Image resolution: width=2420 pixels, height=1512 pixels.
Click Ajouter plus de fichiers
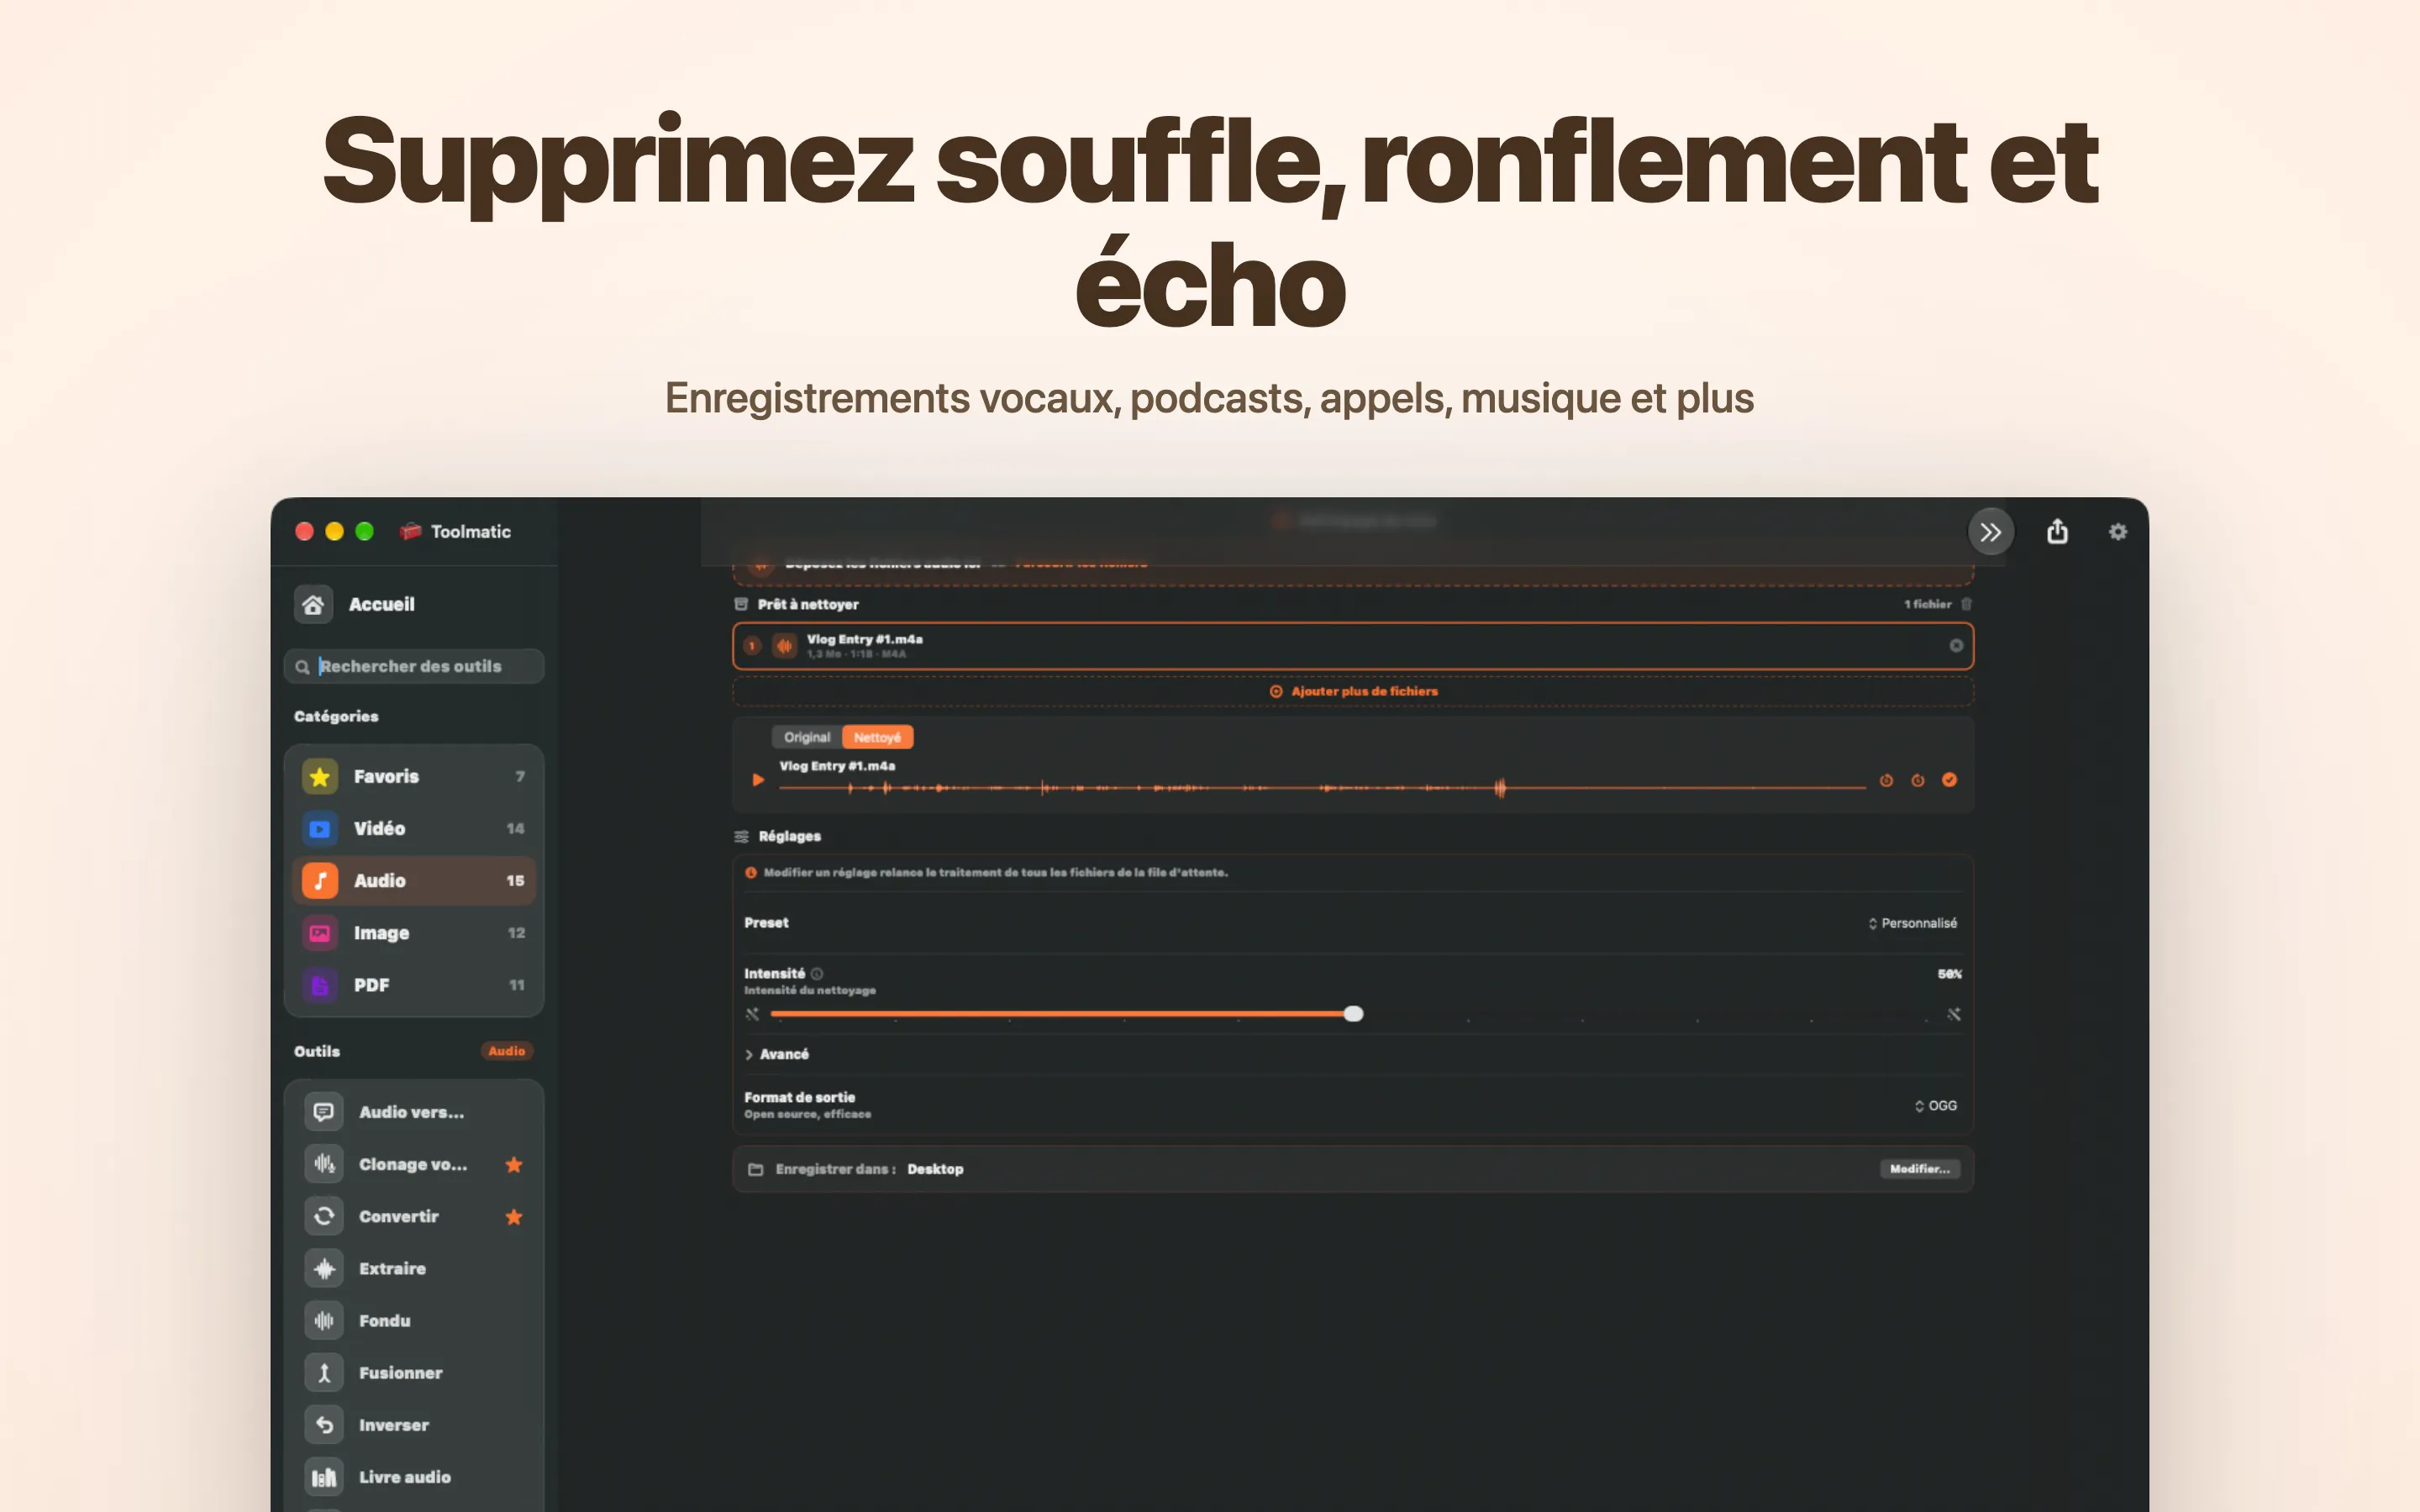pyautogui.click(x=1353, y=691)
